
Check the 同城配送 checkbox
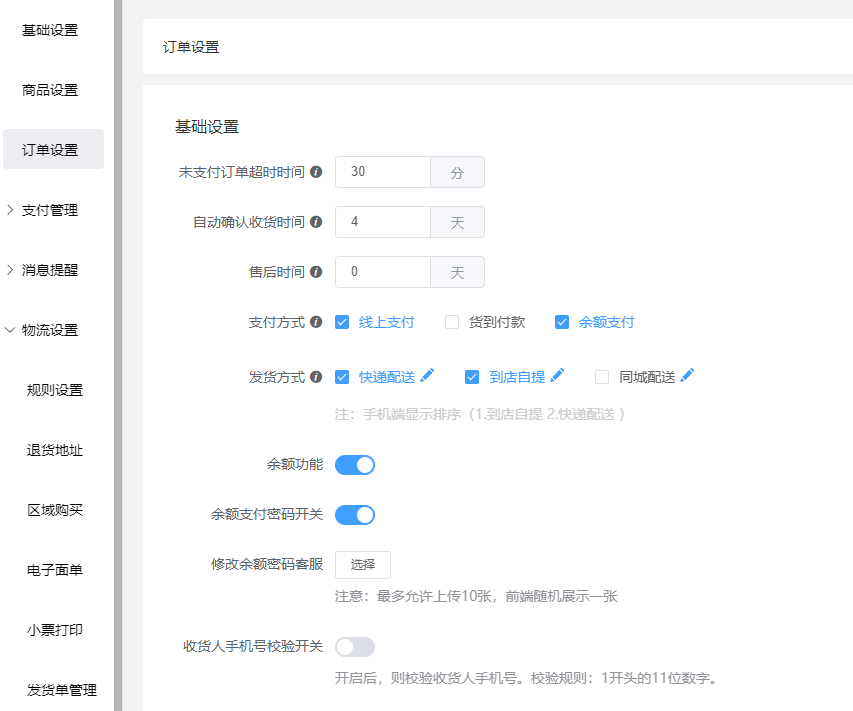tap(602, 377)
